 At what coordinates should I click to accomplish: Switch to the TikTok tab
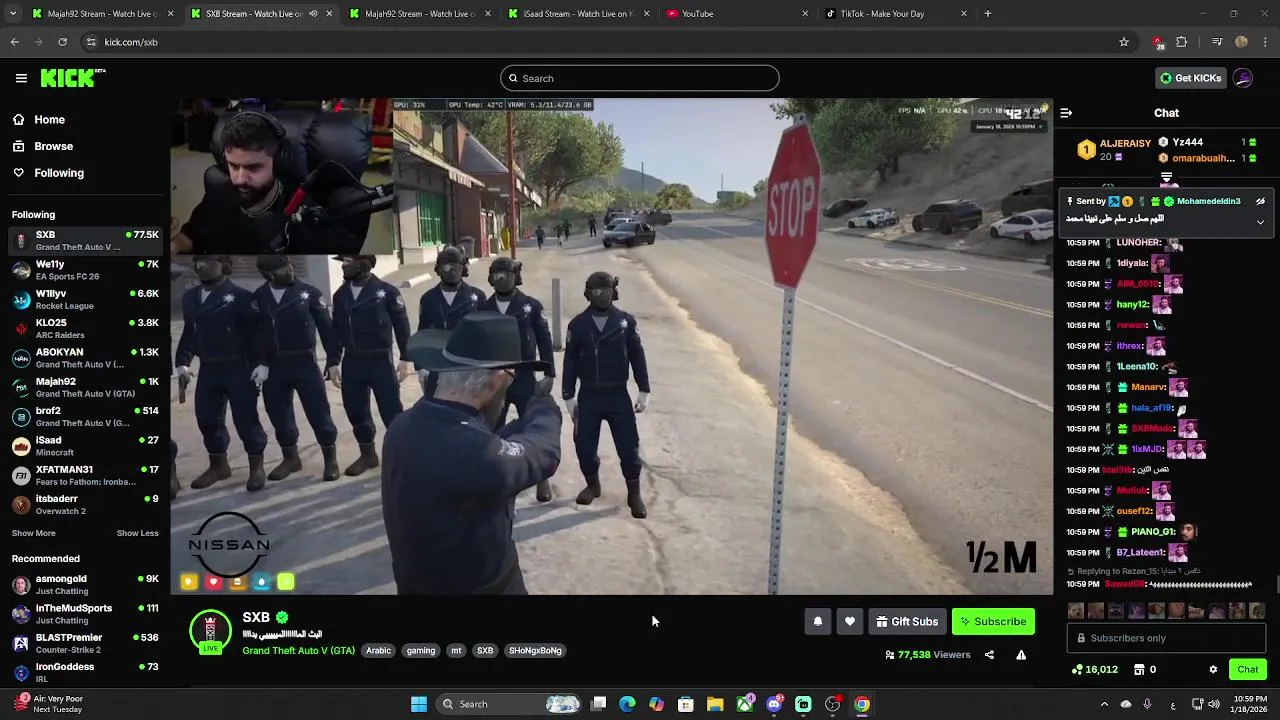click(x=896, y=14)
